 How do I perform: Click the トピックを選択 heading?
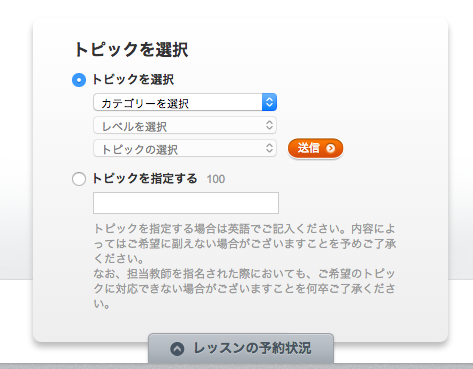click(131, 50)
